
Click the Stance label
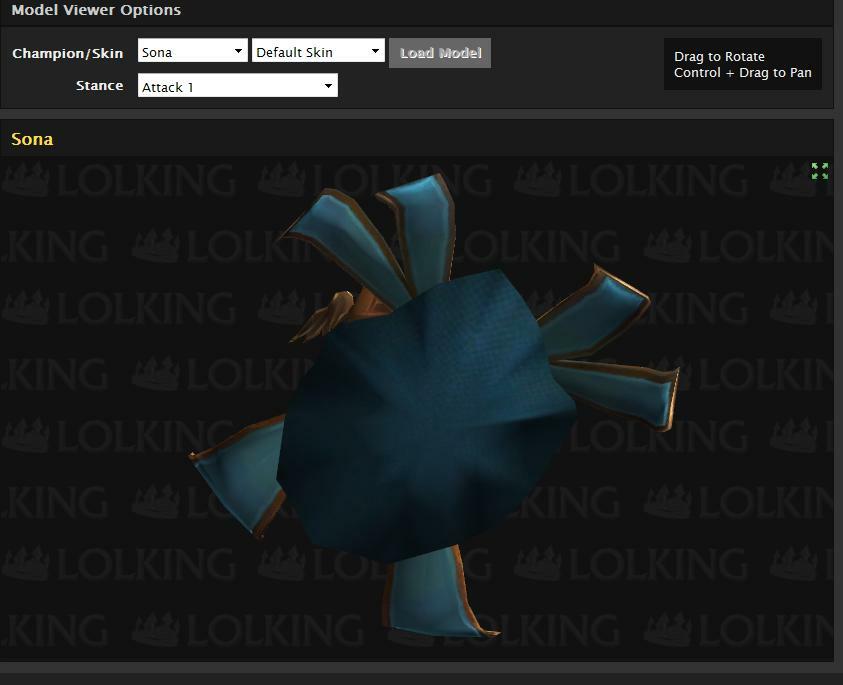click(99, 85)
